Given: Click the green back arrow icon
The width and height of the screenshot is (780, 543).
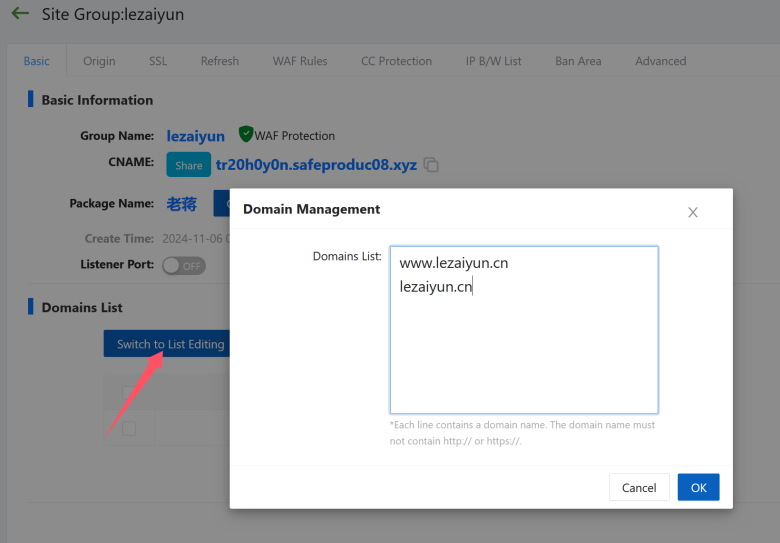Looking at the screenshot, I should tap(20, 13).
